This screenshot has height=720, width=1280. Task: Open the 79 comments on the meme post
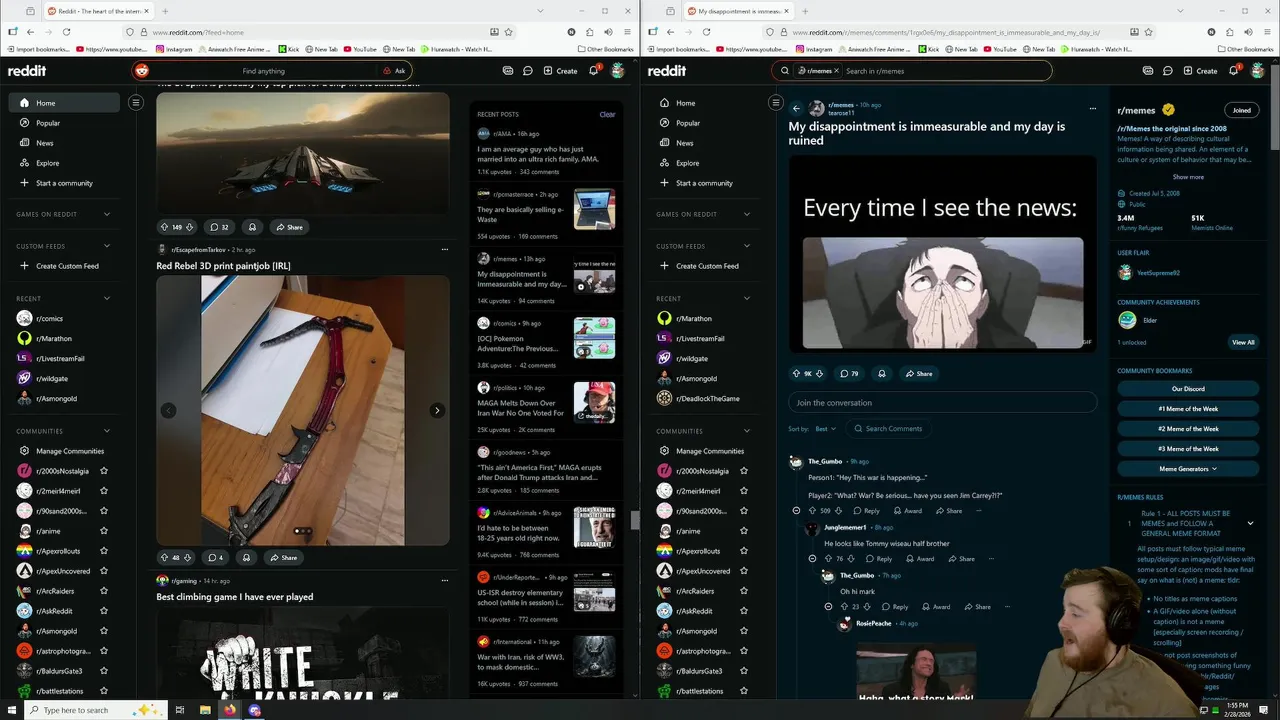849,373
